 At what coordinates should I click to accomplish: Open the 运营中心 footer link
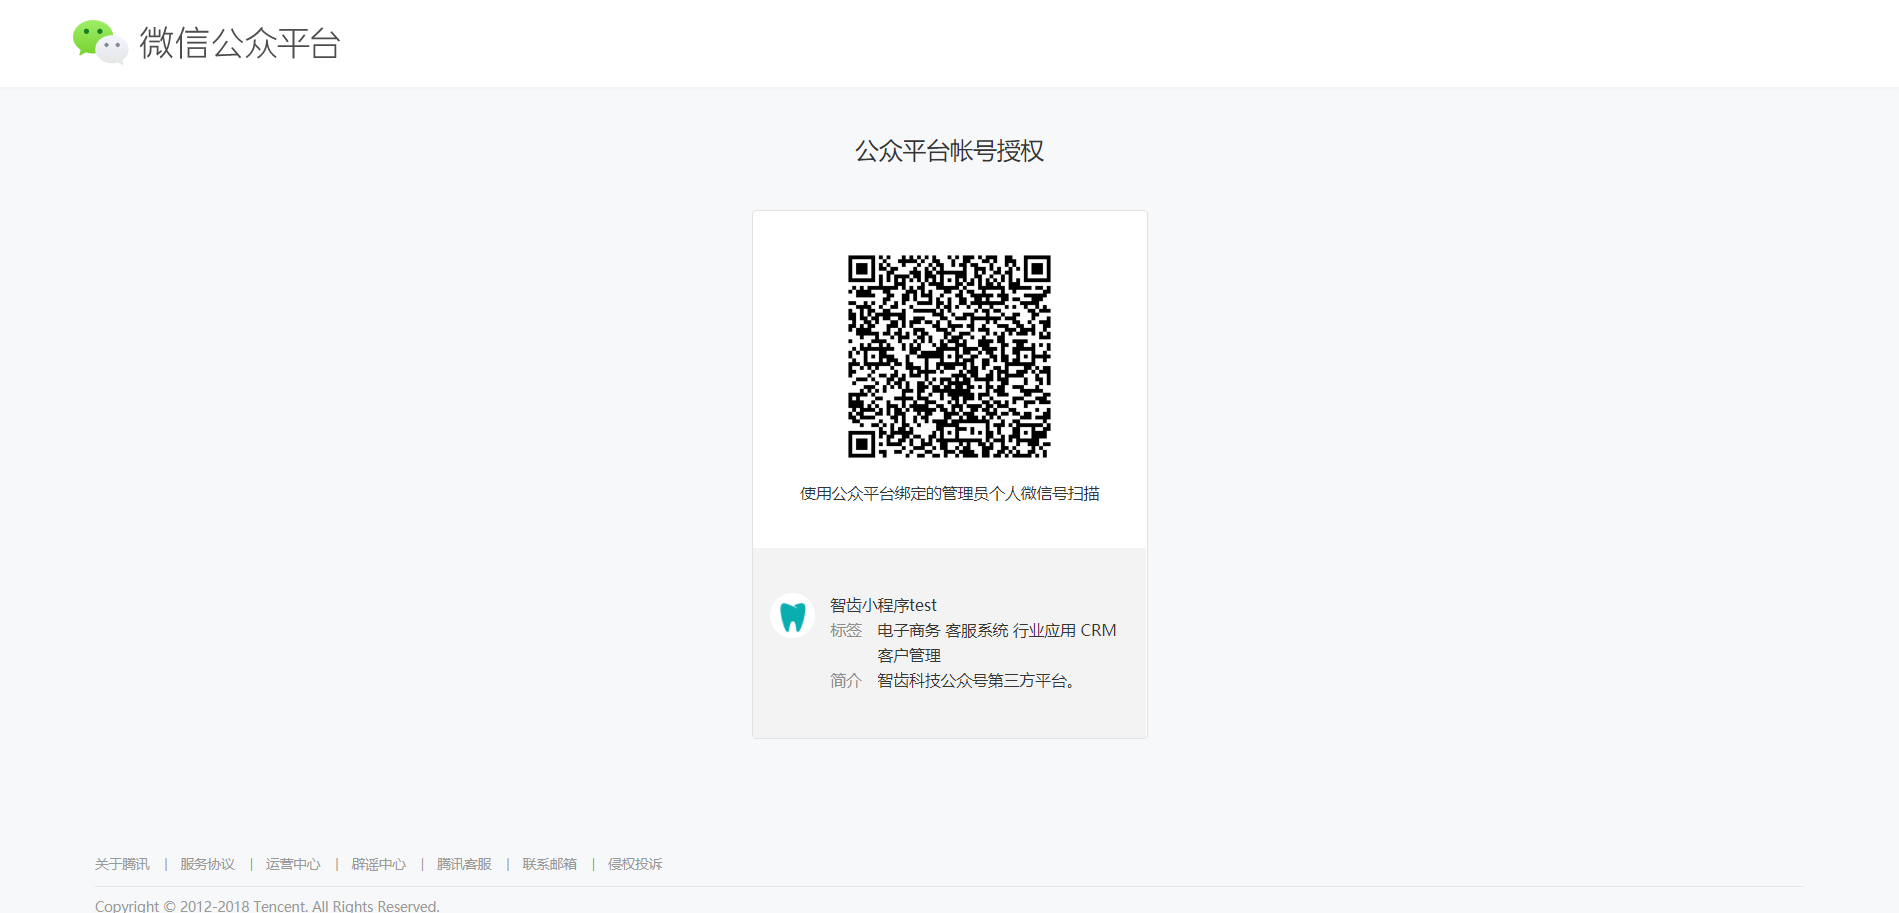[293, 864]
